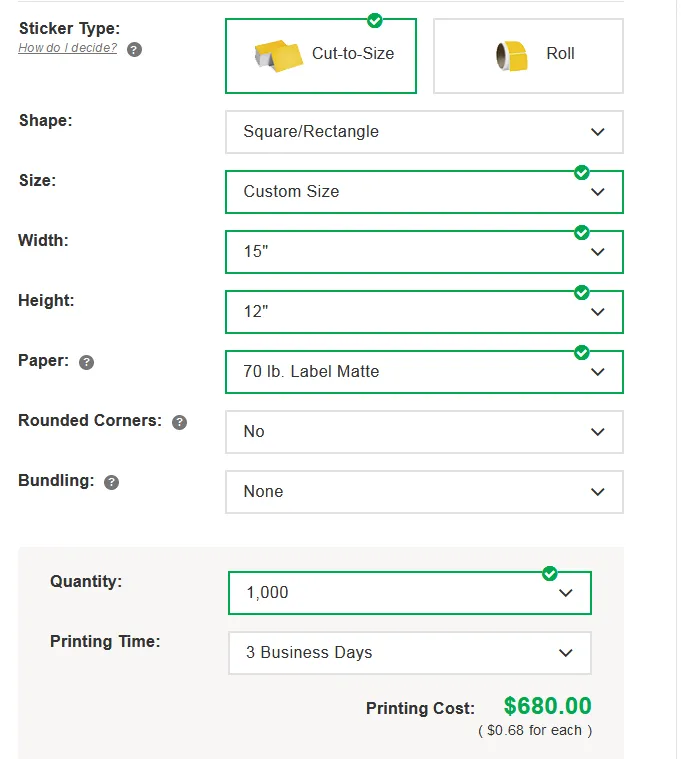Expand the Width dropdown set to 15"
681x759 pixels.
pos(424,252)
